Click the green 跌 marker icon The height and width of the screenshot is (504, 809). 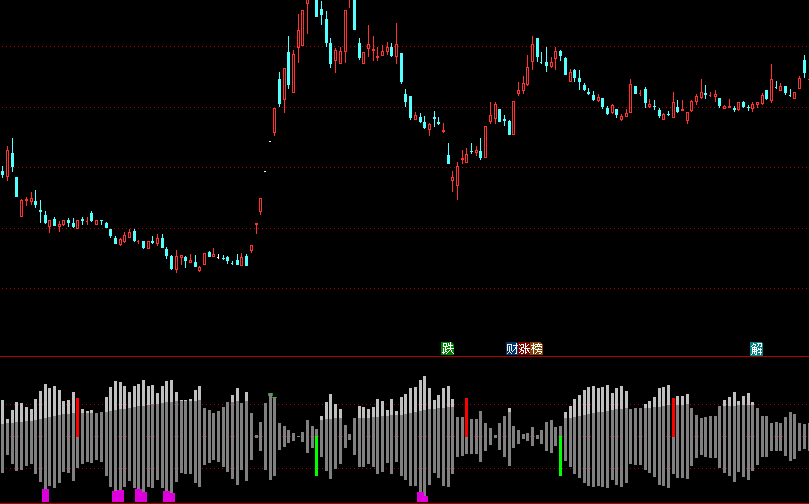click(448, 349)
